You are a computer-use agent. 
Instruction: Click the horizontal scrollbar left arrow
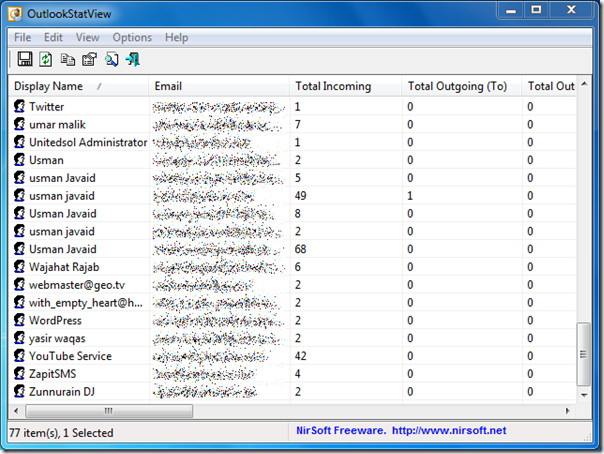(16, 411)
